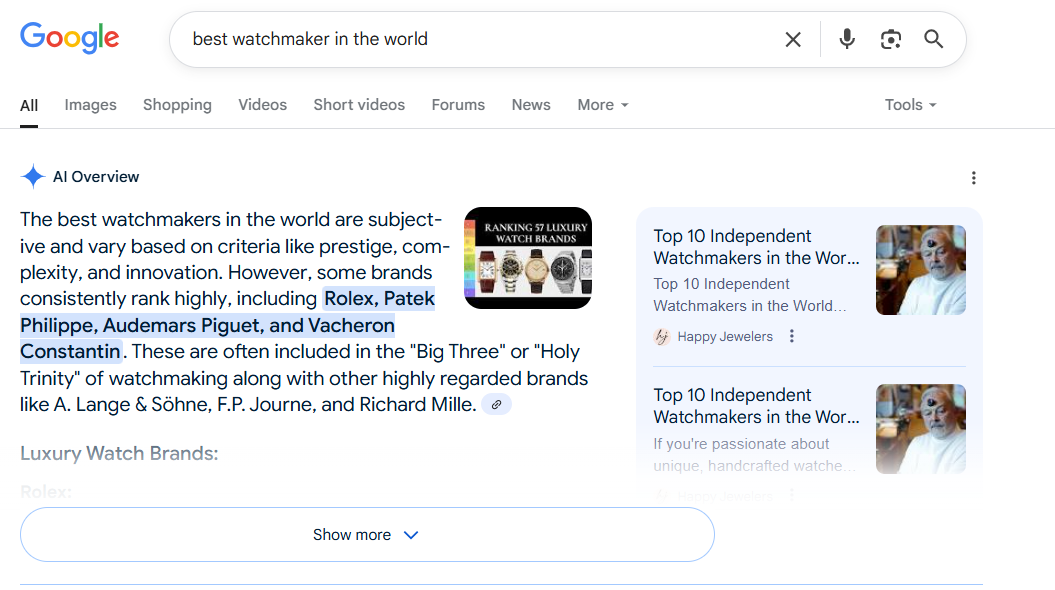Screen dimensions: 1055x590
Task: Click the Happy Jewelers favicon
Action: [x=662, y=336]
